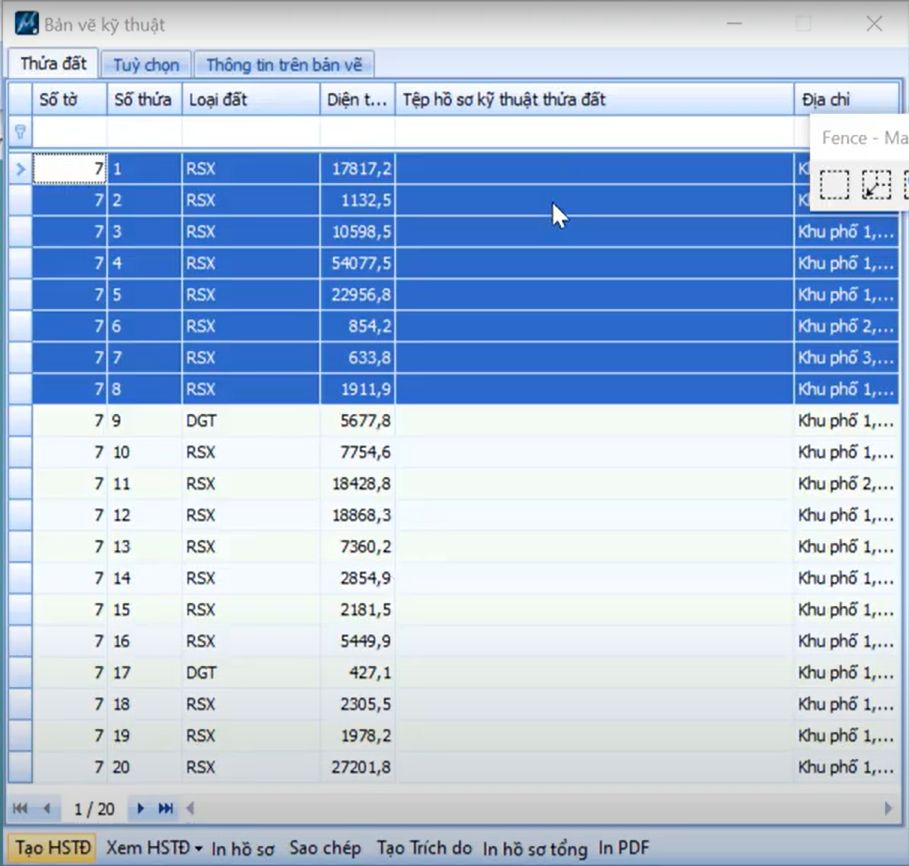The image size is (909, 866).
Task: Jump to last page in pager
Action: pyautogui.click(x=166, y=808)
